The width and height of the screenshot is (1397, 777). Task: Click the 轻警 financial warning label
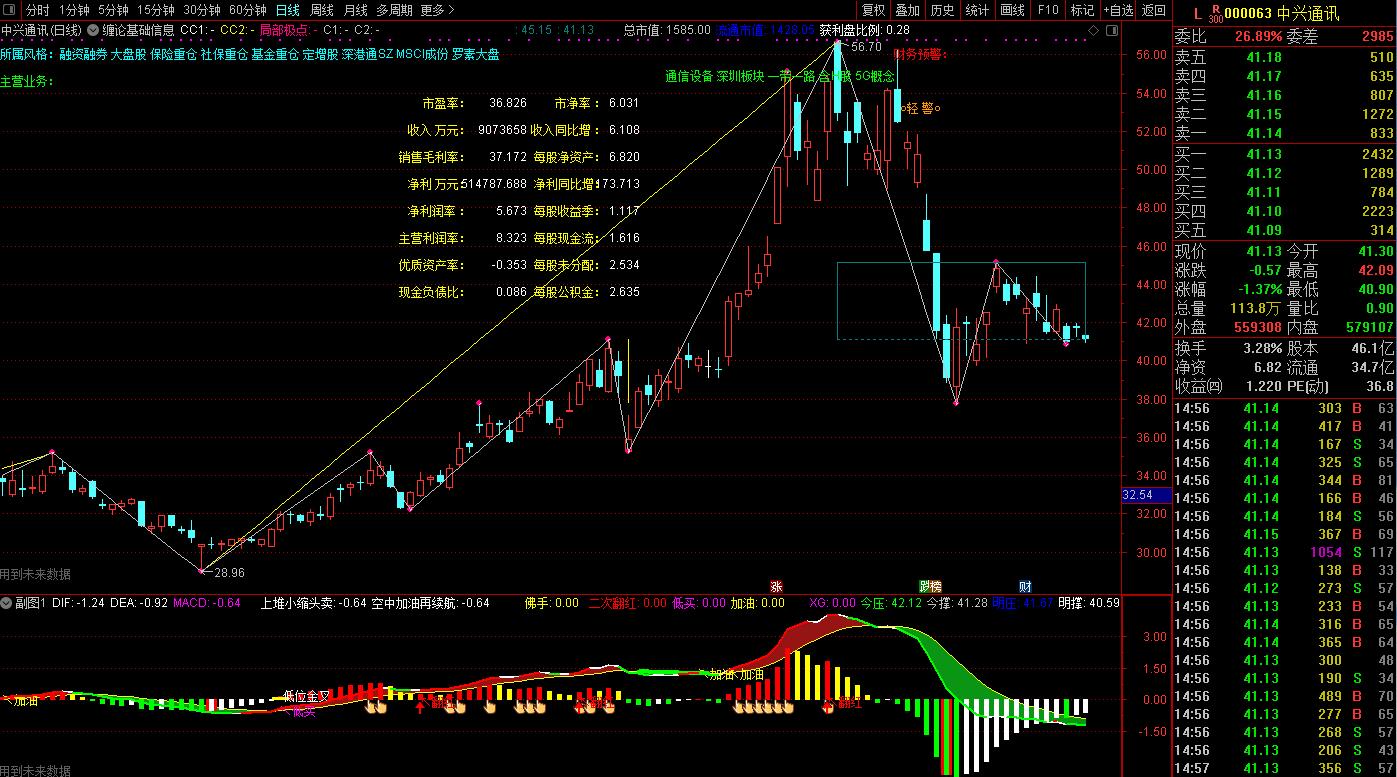(x=919, y=108)
